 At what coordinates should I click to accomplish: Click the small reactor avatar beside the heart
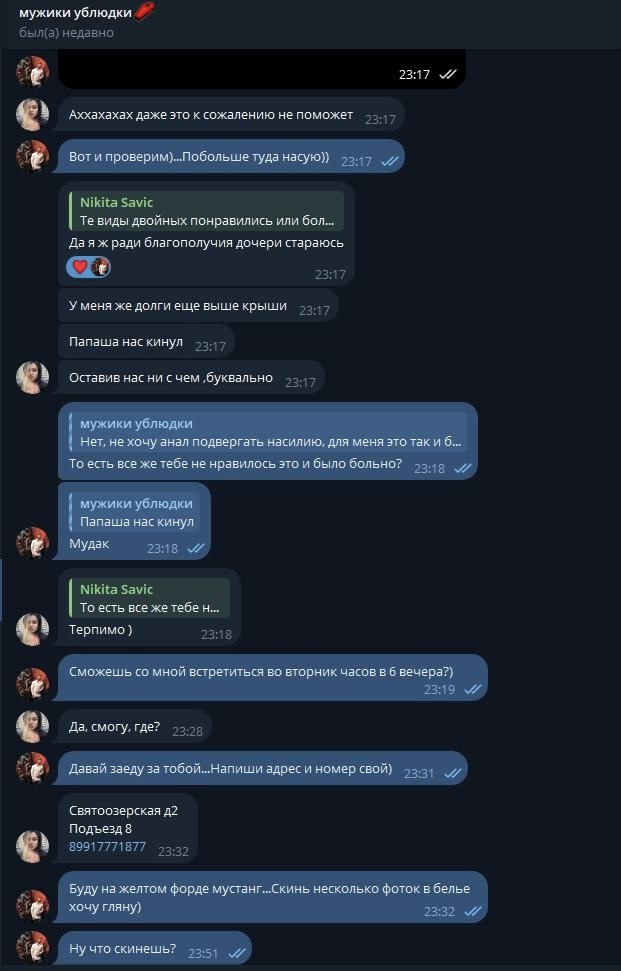[x=100, y=267]
